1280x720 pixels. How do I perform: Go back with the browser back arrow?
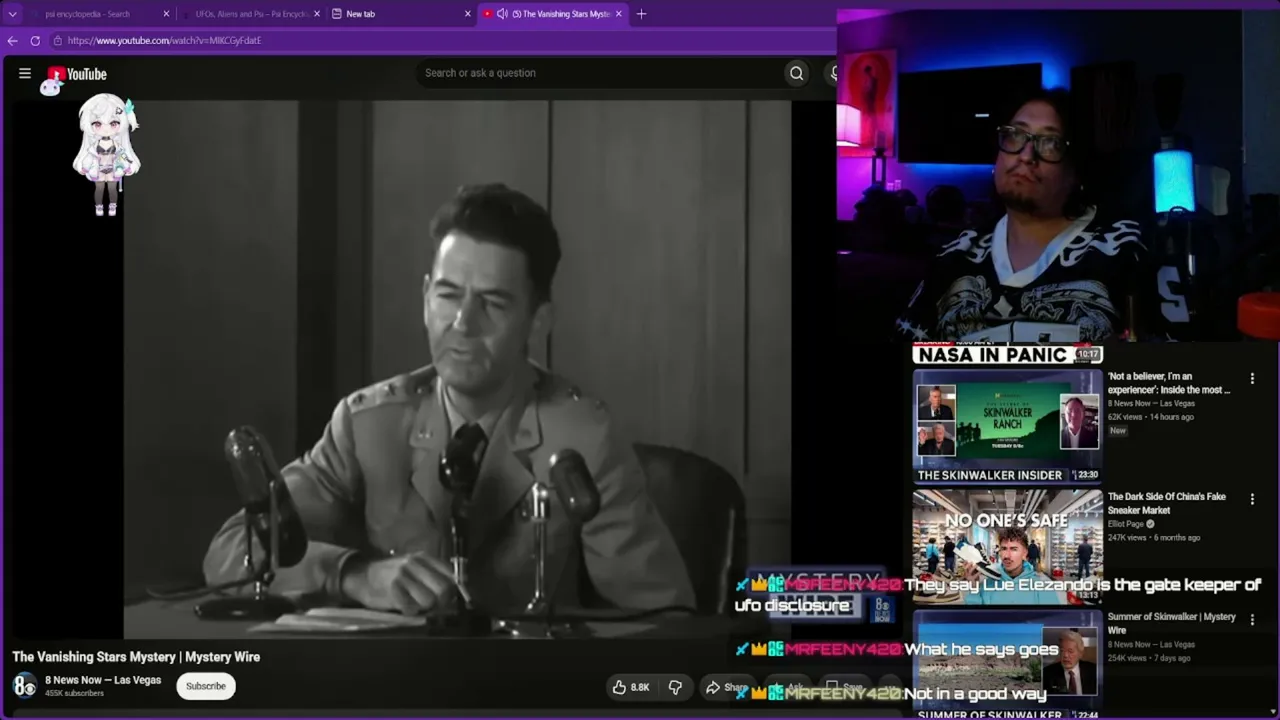point(12,41)
